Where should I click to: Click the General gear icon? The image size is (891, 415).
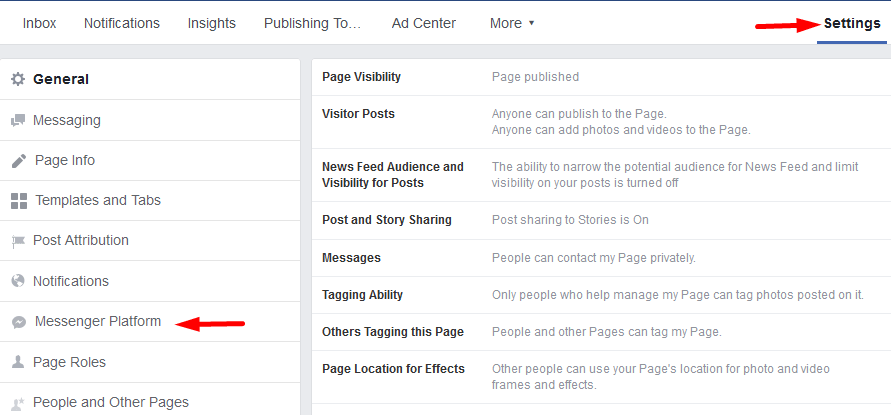click(18, 80)
